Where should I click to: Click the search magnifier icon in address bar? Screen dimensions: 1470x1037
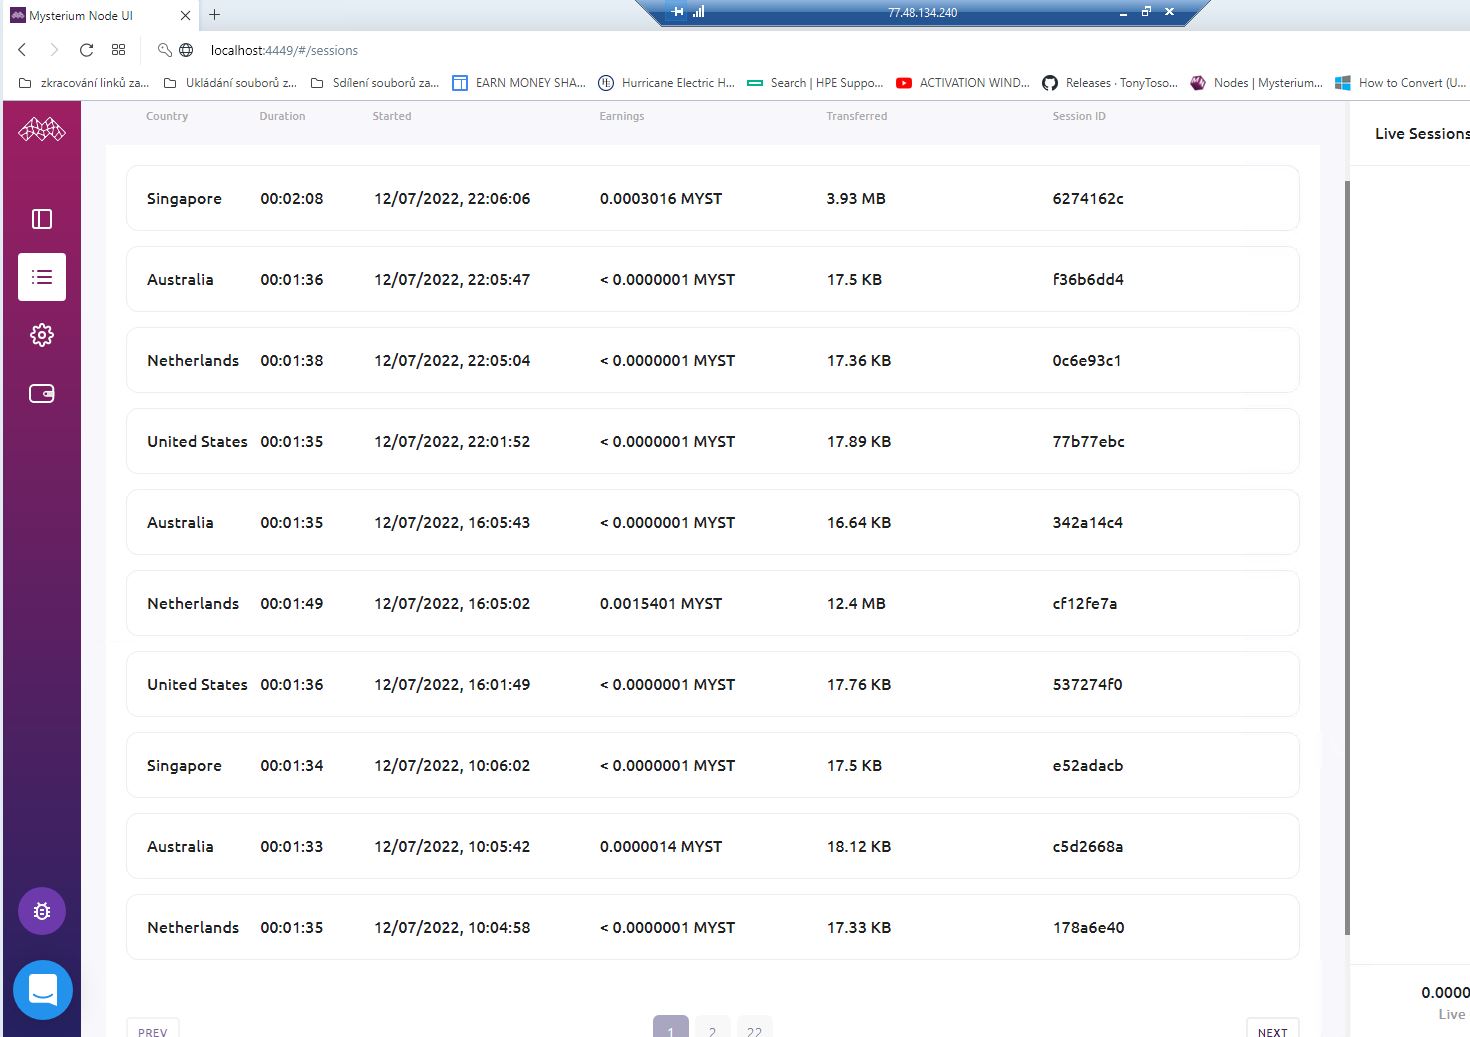pos(165,50)
